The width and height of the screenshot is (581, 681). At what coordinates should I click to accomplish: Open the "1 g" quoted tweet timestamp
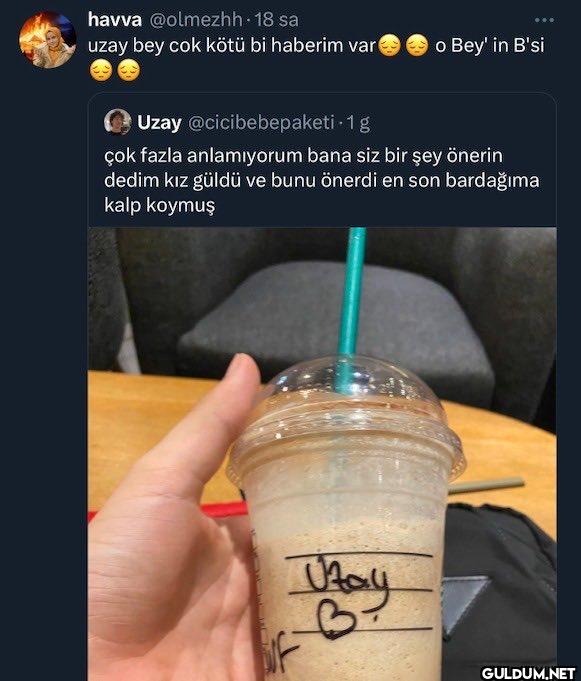(x=358, y=123)
